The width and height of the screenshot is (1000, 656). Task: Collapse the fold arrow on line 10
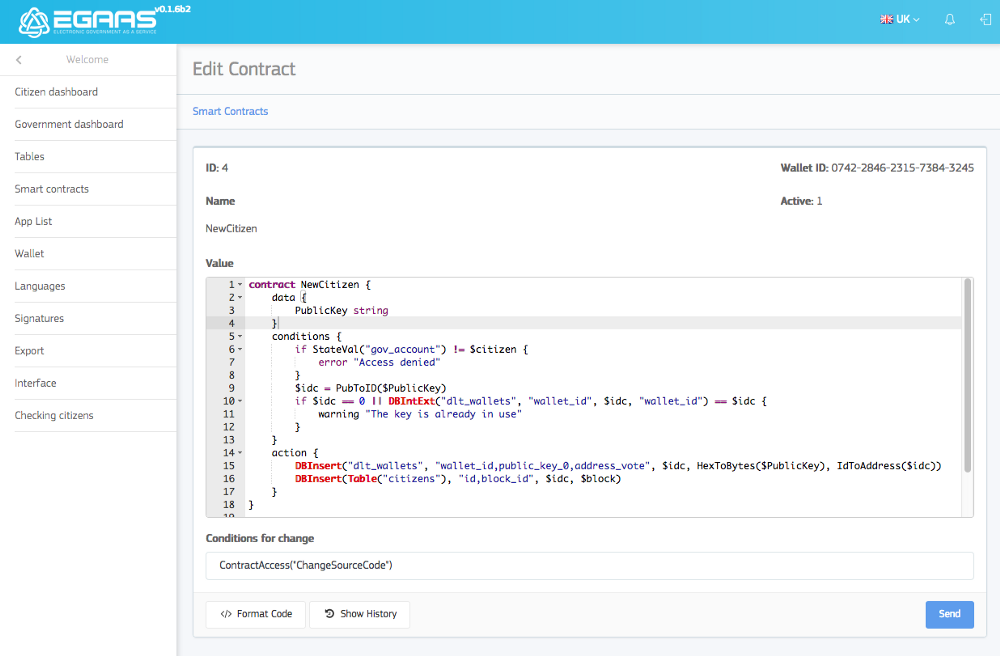click(240, 401)
